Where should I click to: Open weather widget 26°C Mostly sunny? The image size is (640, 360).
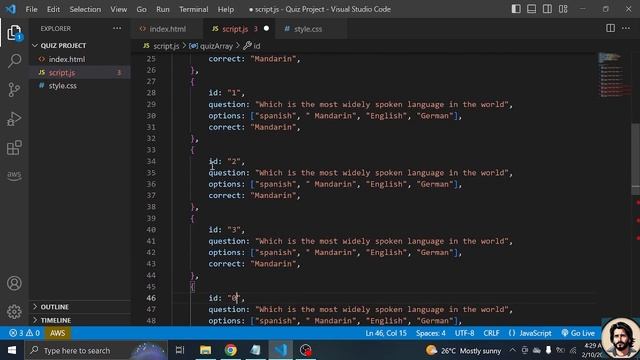[463, 351]
